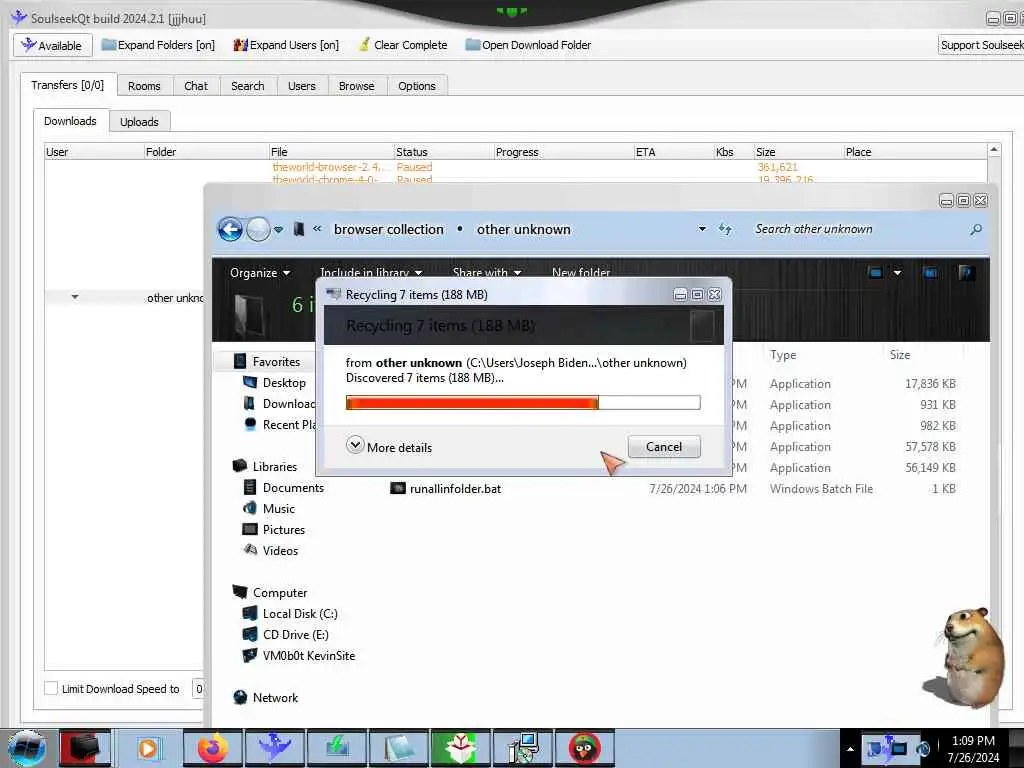Screen dimensions: 1024x768
Task: Click the Explorer Back navigation button
Action: 230,229
